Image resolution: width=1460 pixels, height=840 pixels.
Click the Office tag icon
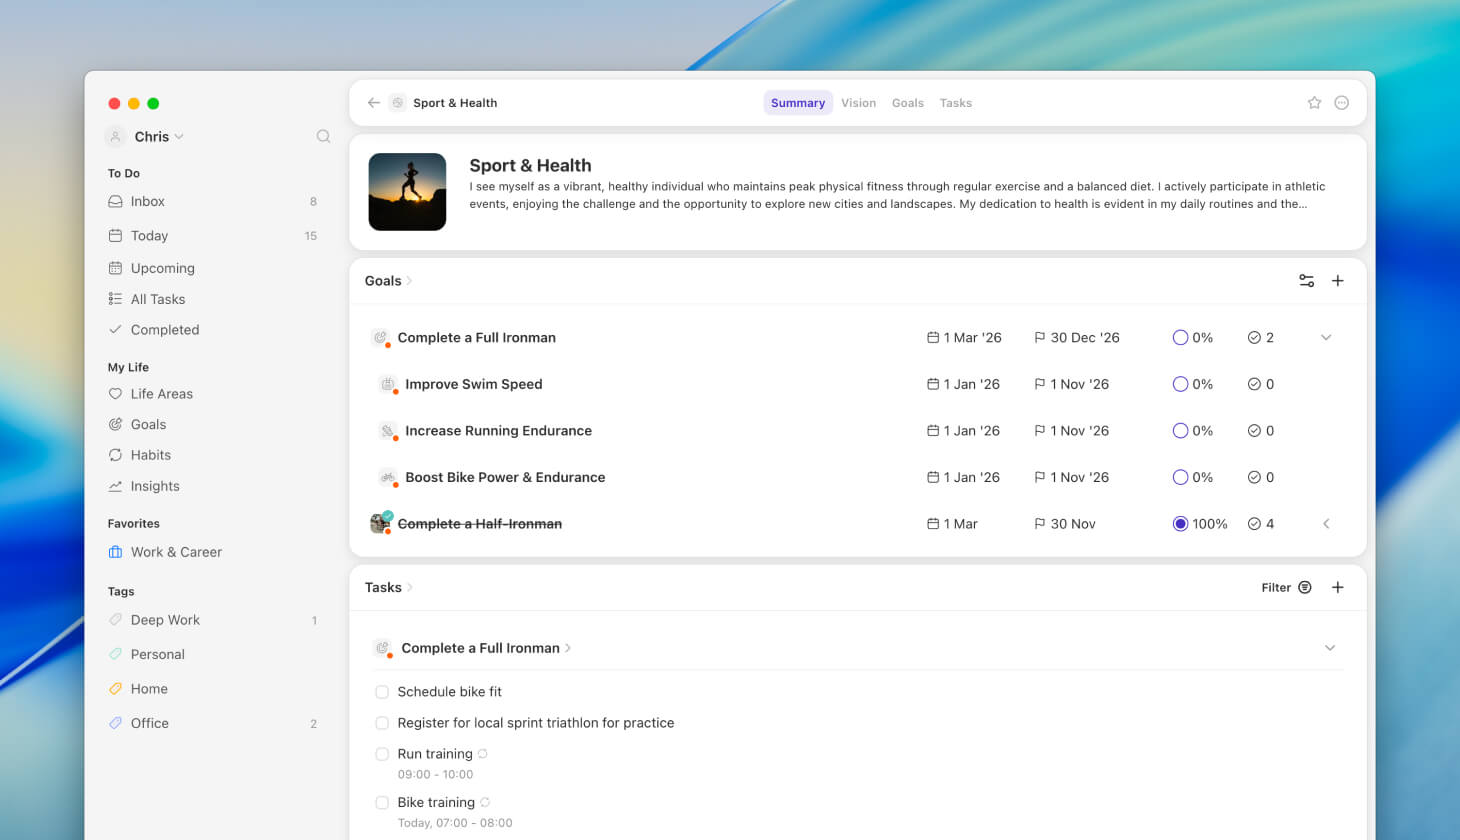[x=115, y=723]
